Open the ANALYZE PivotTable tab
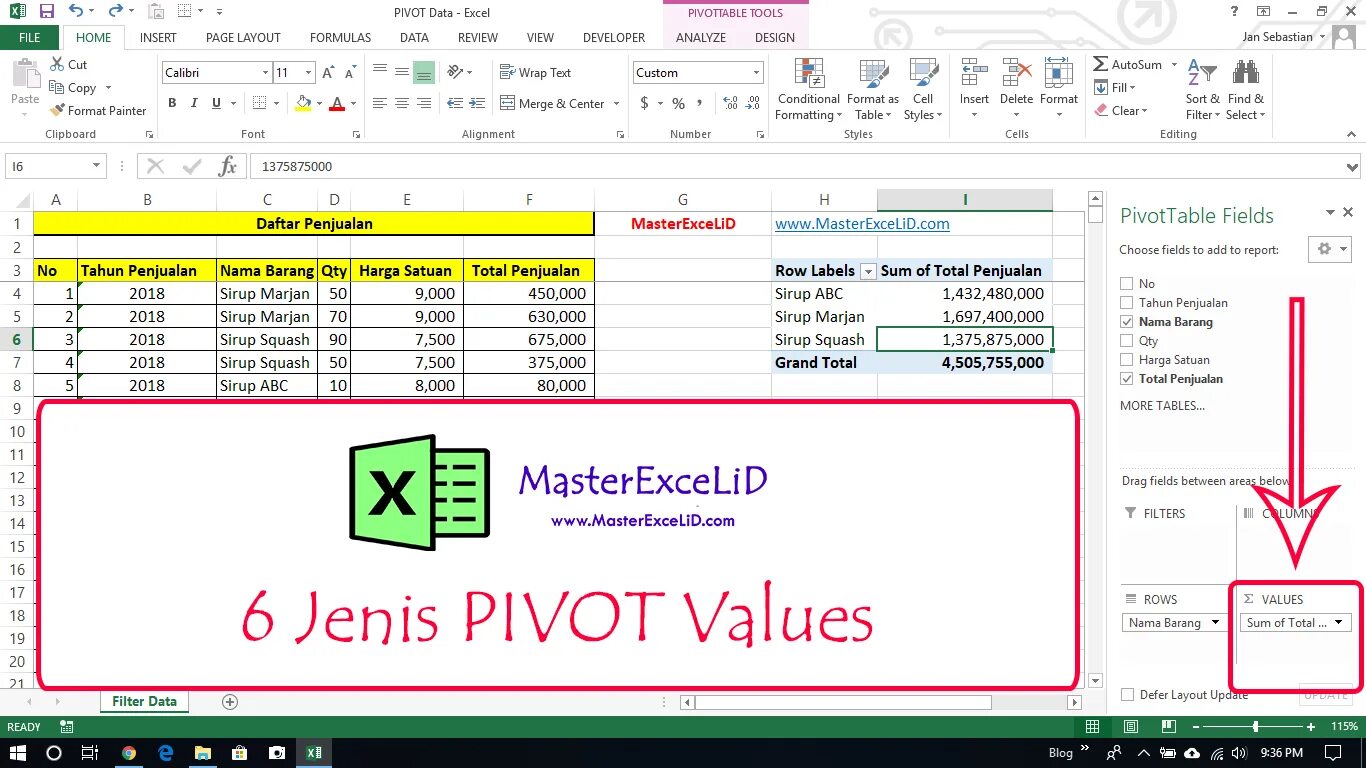Viewport: 1366px width, 768px height. (701, 38)
